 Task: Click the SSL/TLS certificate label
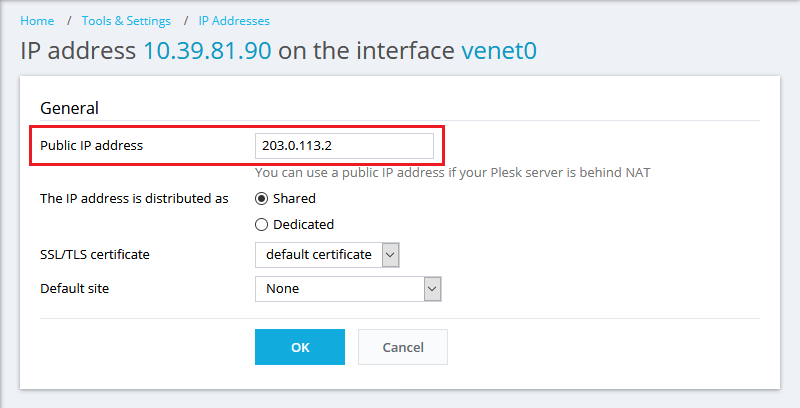click(95, 254)
